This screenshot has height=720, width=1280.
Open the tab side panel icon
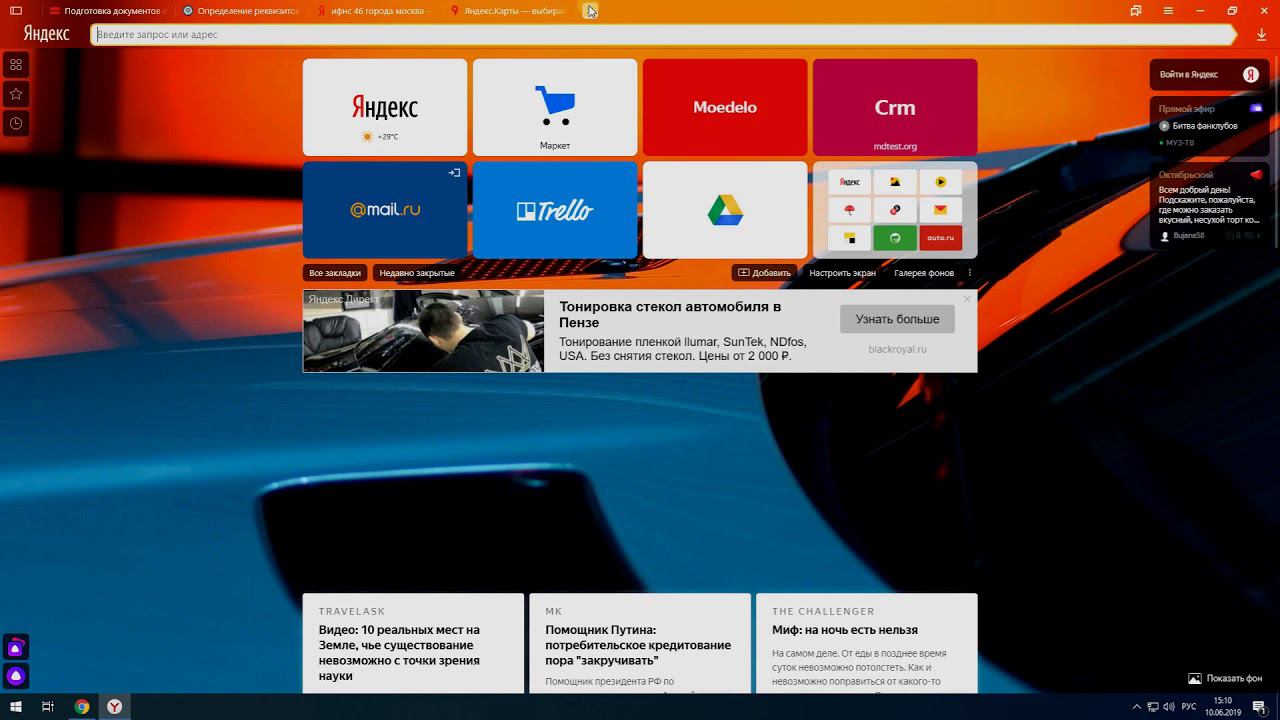tap(16, 10)
